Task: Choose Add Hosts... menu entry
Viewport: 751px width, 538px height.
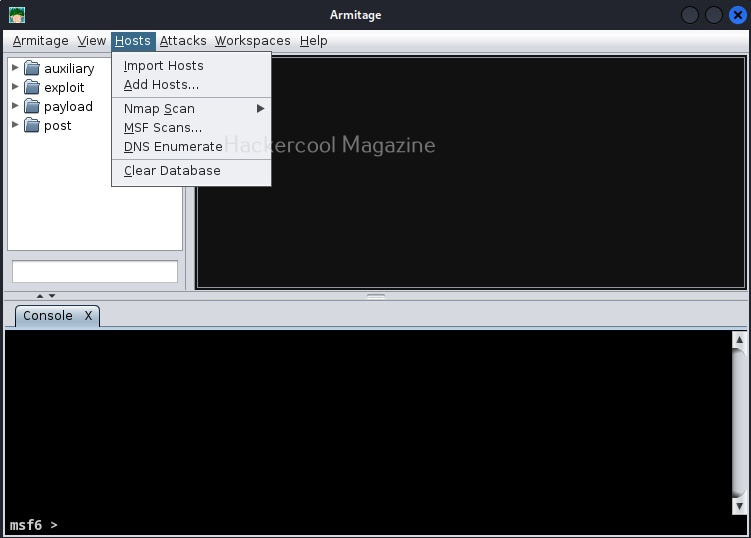Action: coord(191,85)
